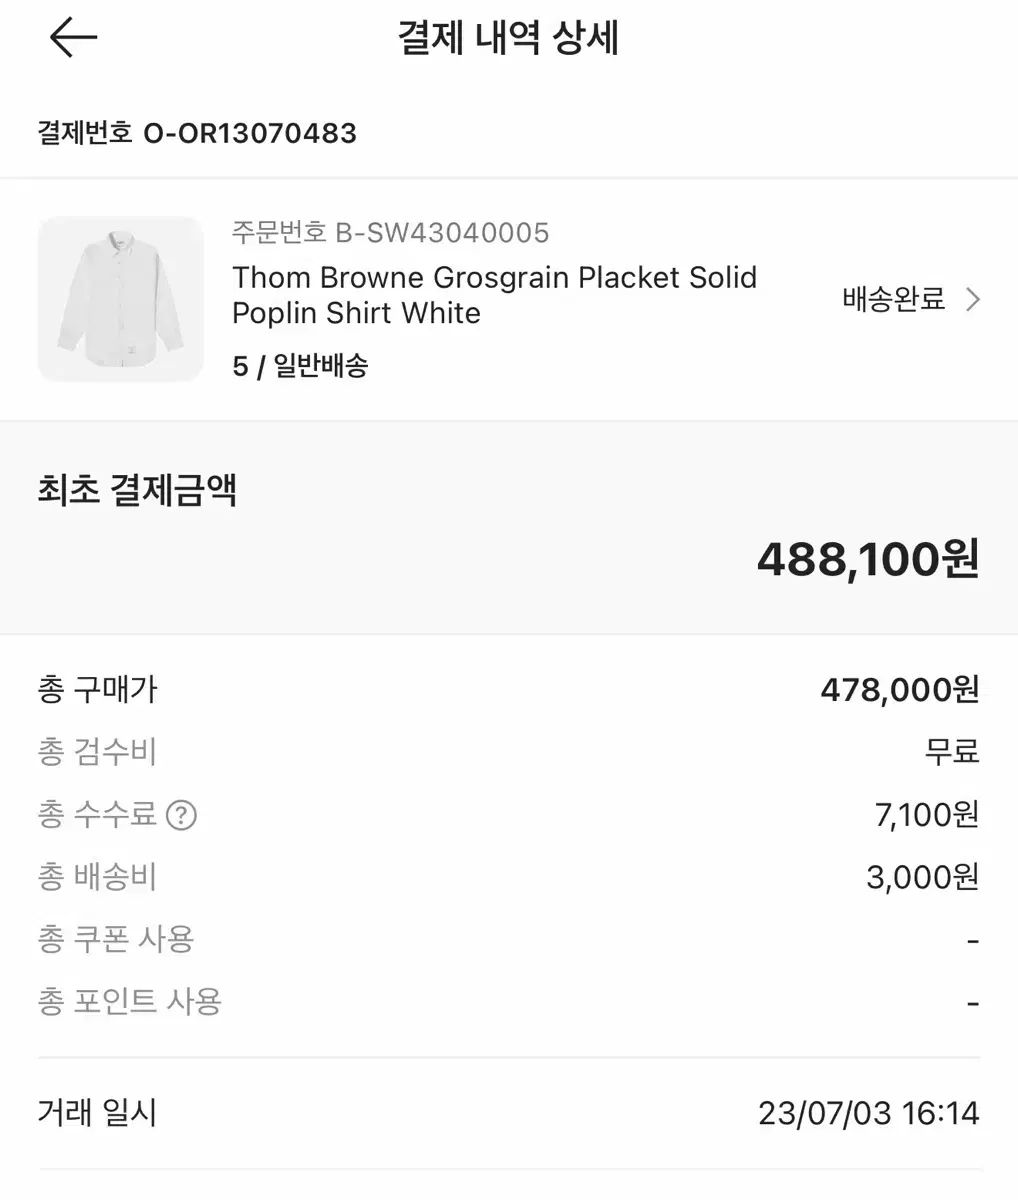Image resolution: width=1018 pixels, height=1200 pixels.
Task: Tap the 총 배송비 row label
Action: coord(97,877)
